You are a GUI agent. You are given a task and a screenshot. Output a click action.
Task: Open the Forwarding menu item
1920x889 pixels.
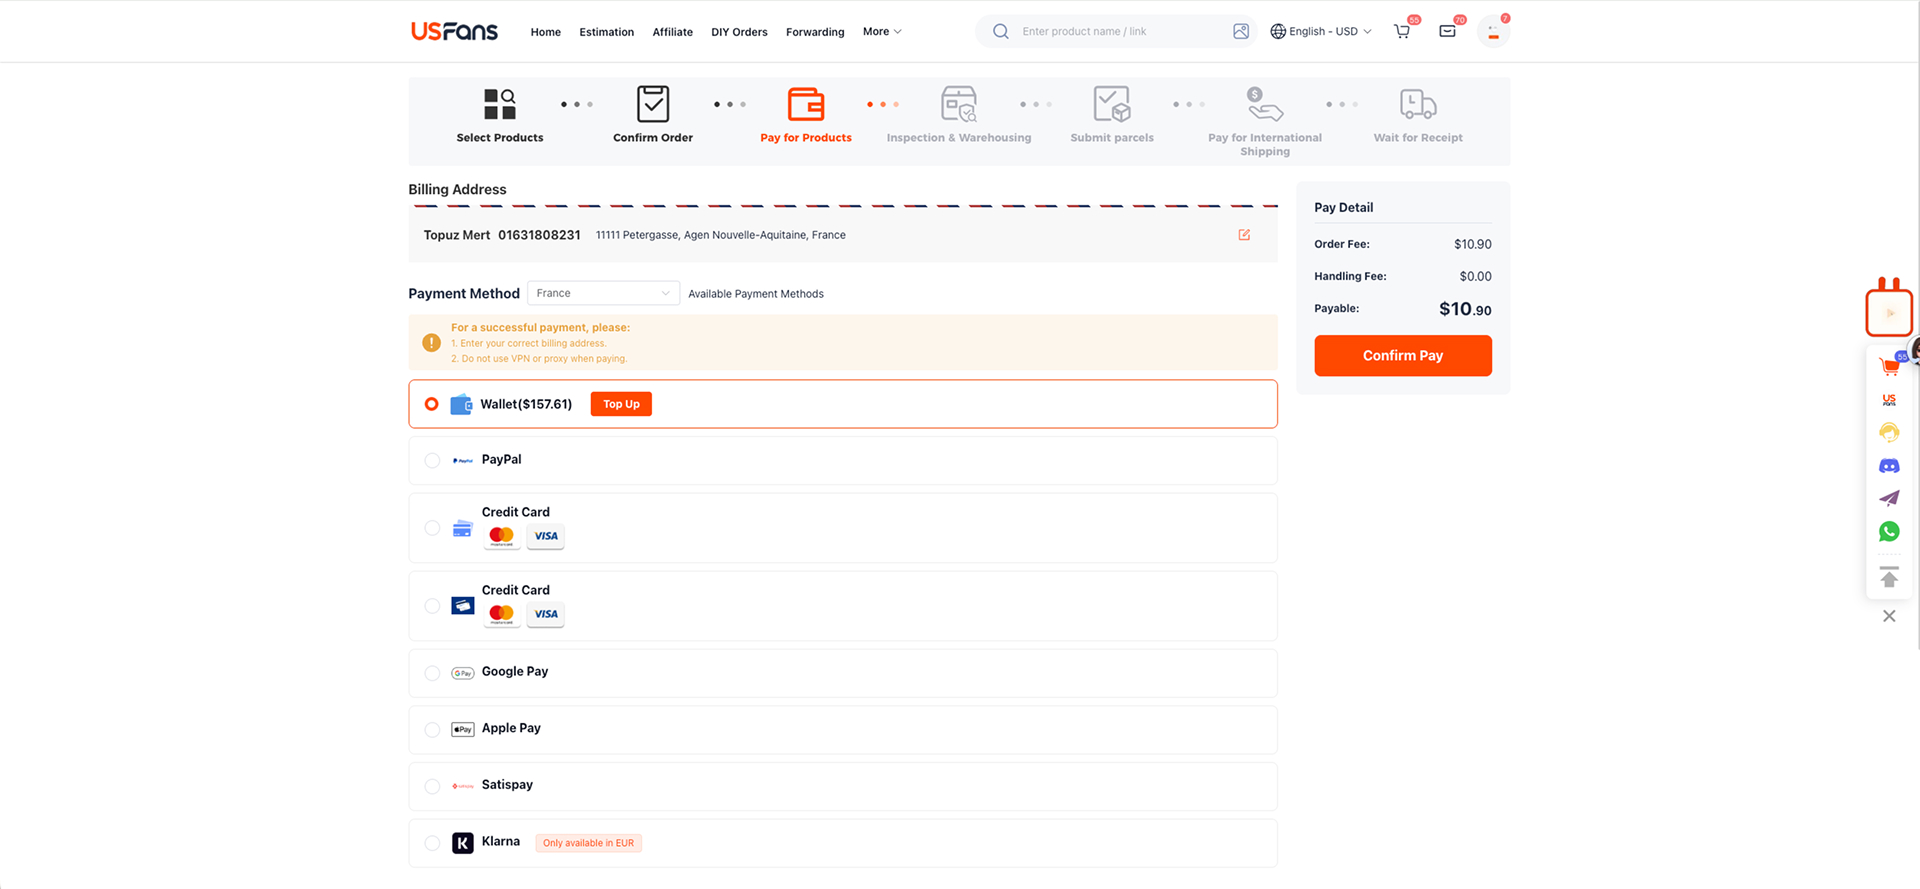(x=815, y=32)
